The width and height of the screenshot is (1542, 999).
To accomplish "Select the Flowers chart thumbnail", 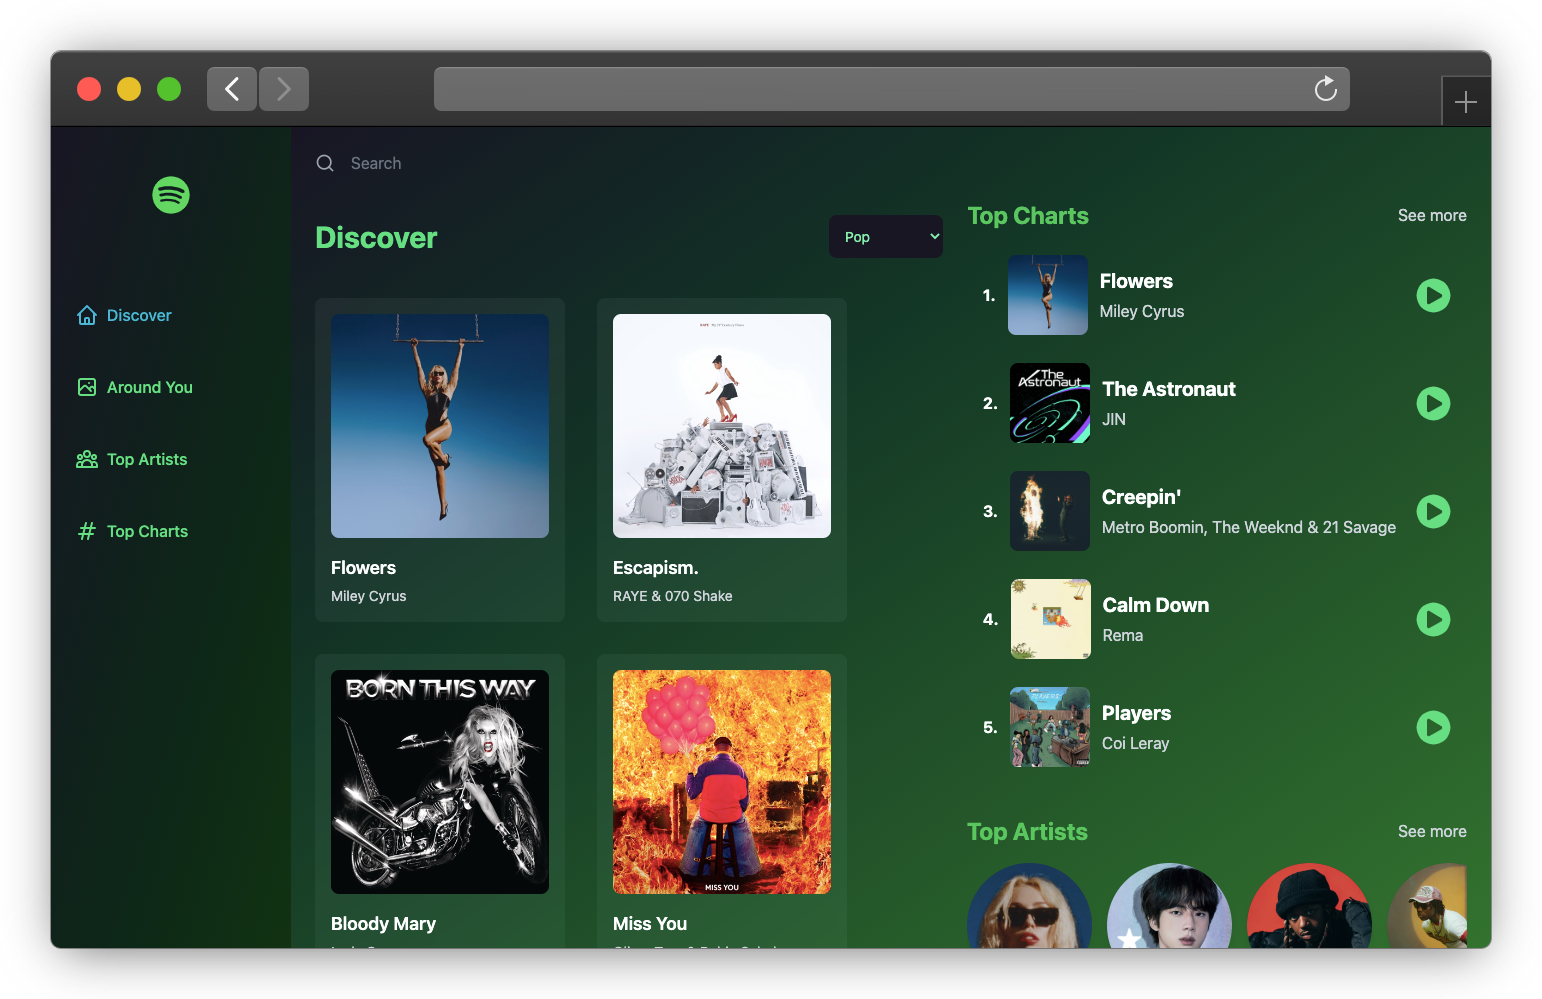I will click(1048, 295).
